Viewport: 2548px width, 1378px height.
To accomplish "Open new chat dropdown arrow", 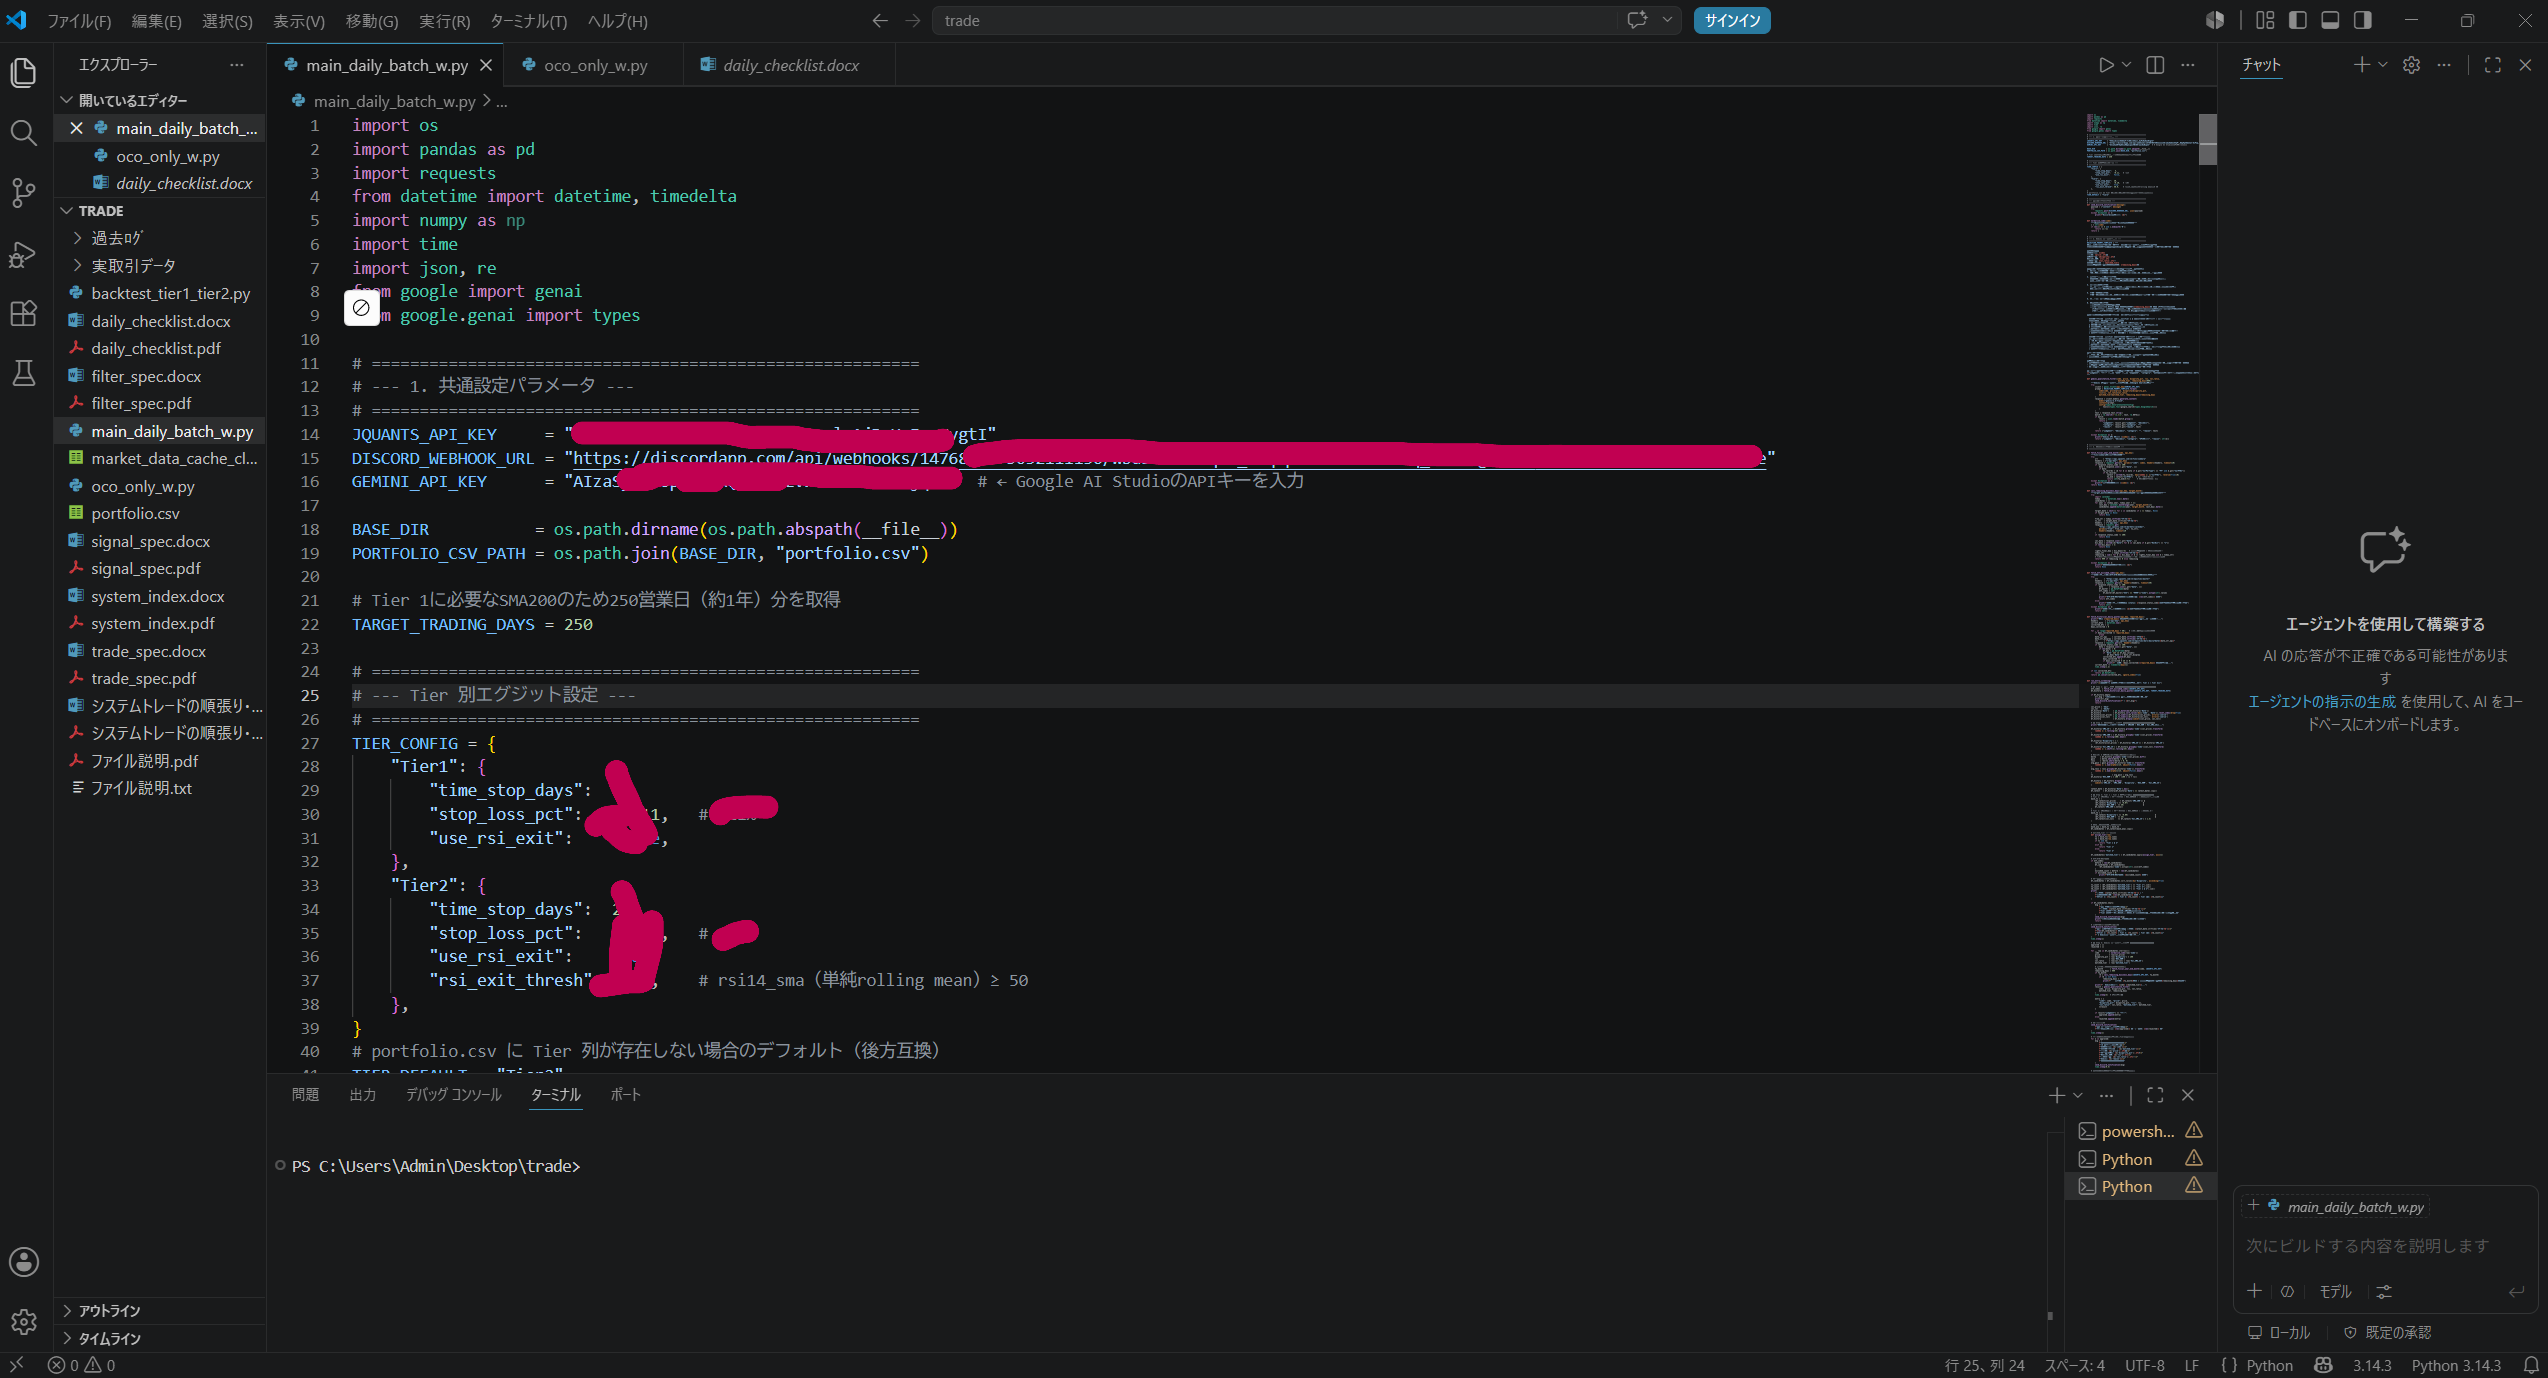I will [x=2382, y=65].
